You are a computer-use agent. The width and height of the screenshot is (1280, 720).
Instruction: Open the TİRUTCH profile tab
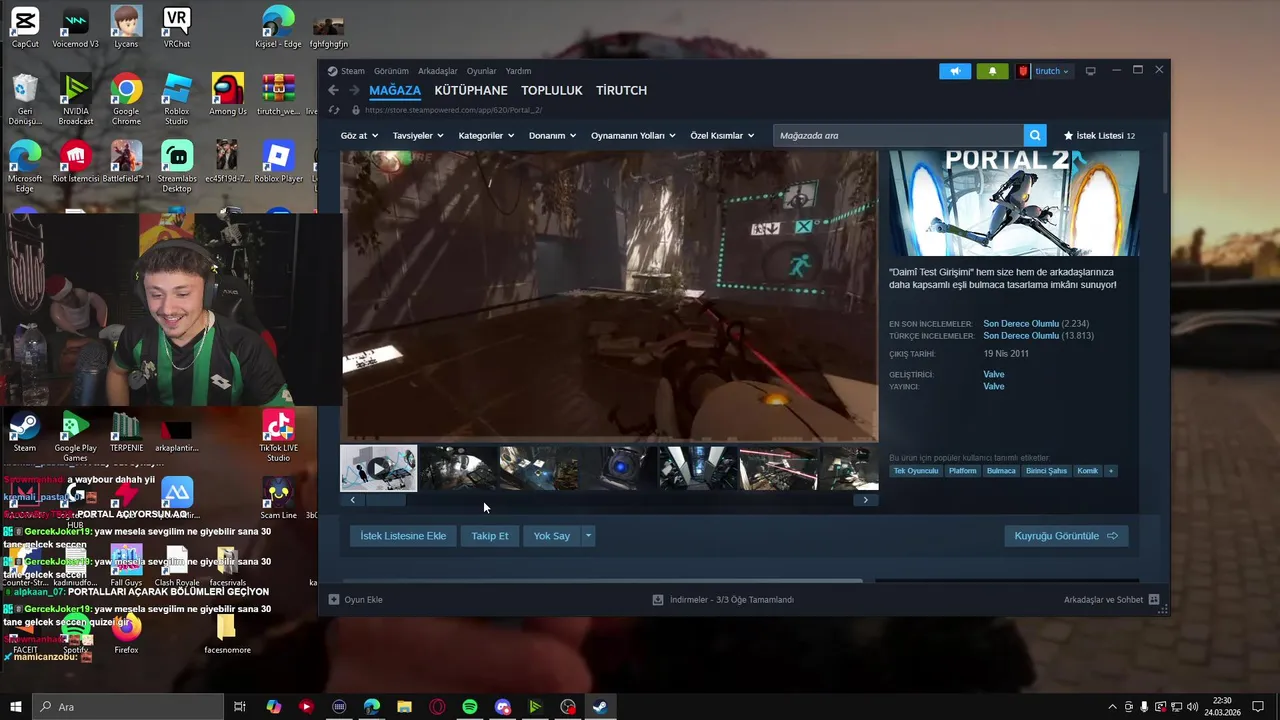tap(621, 90)
